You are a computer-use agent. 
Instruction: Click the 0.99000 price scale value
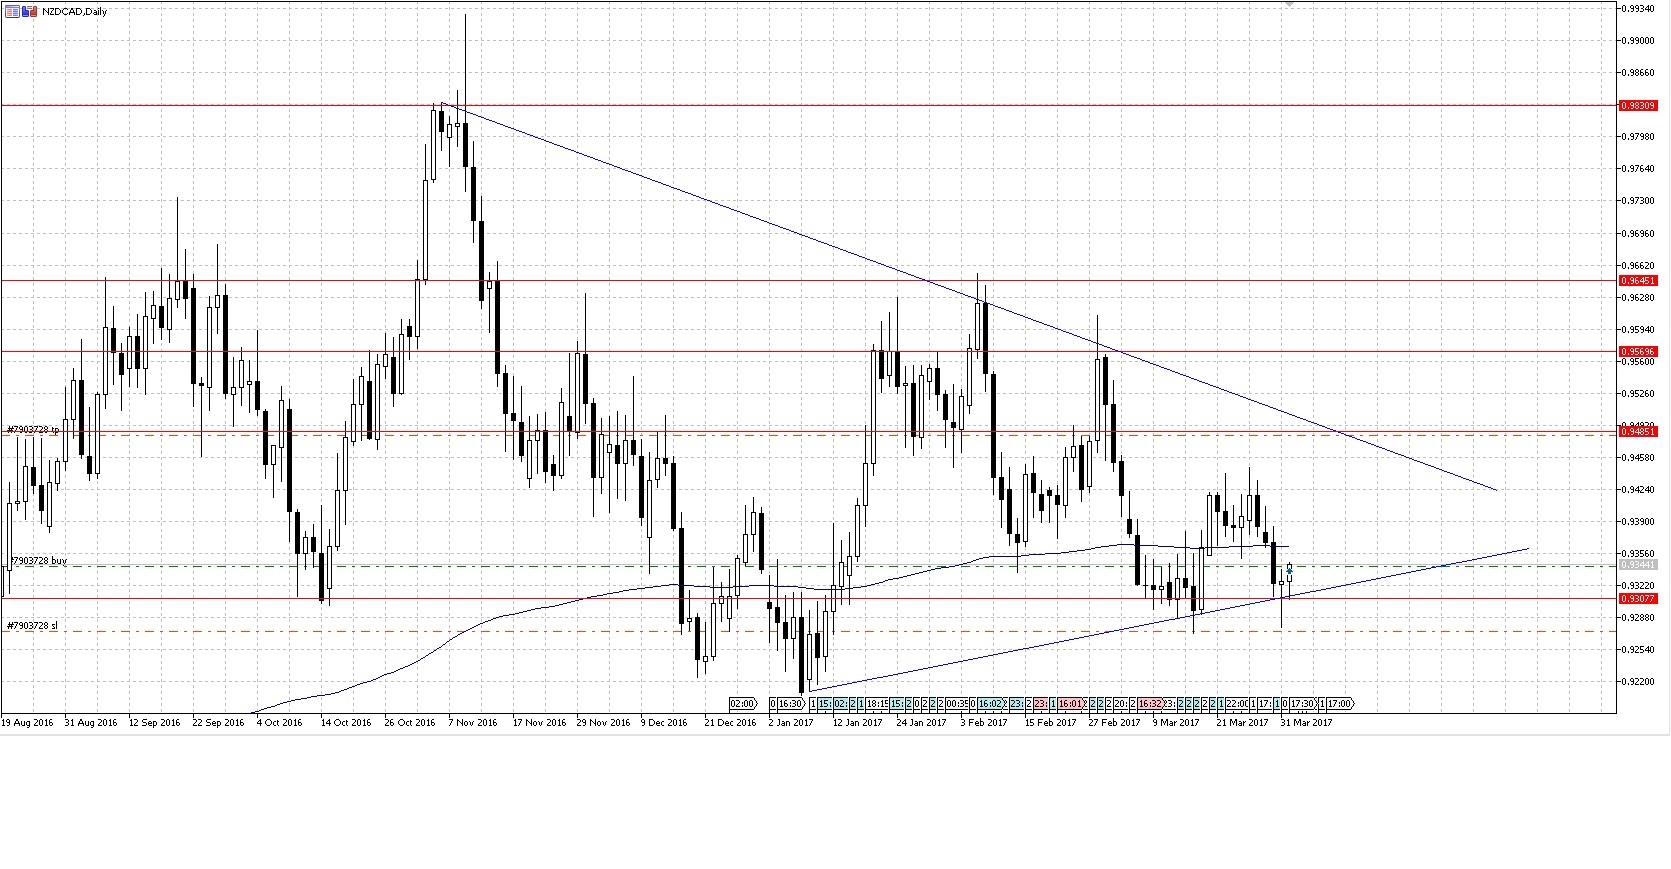click(1637, 40)
